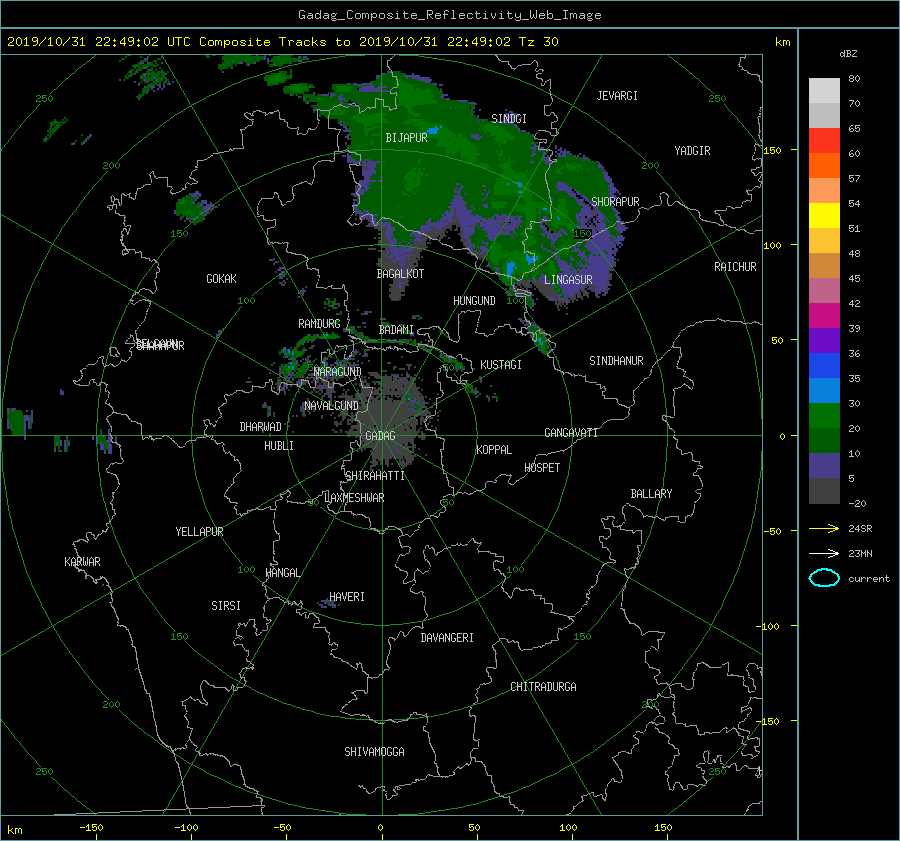The image size is (900, 841).
Task: Click the YELLAPUR city label
Action: click(x=199, y=532)
